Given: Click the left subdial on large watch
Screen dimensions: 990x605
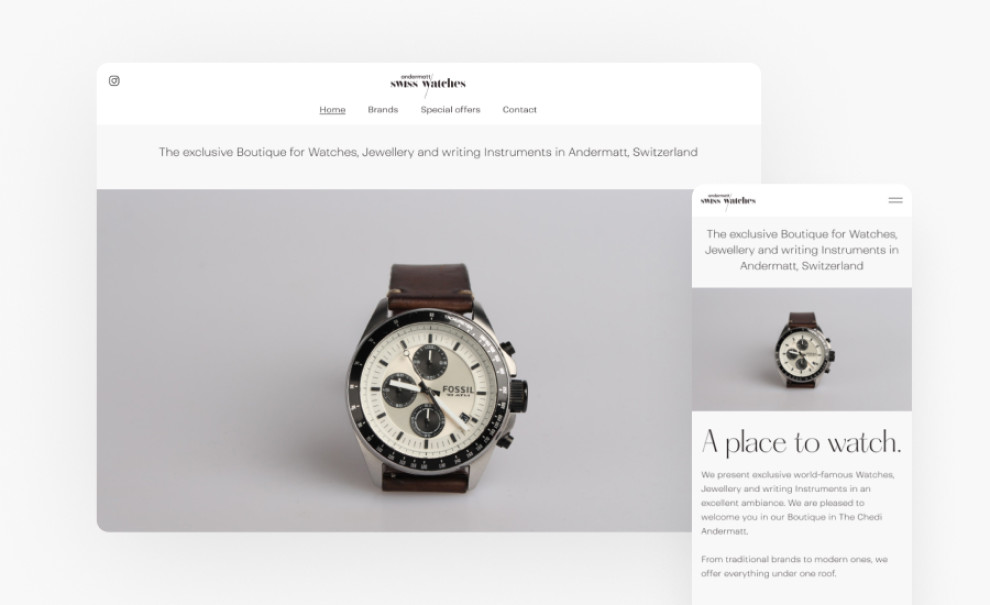Looking at the screenshot, I should coord(401,390).
